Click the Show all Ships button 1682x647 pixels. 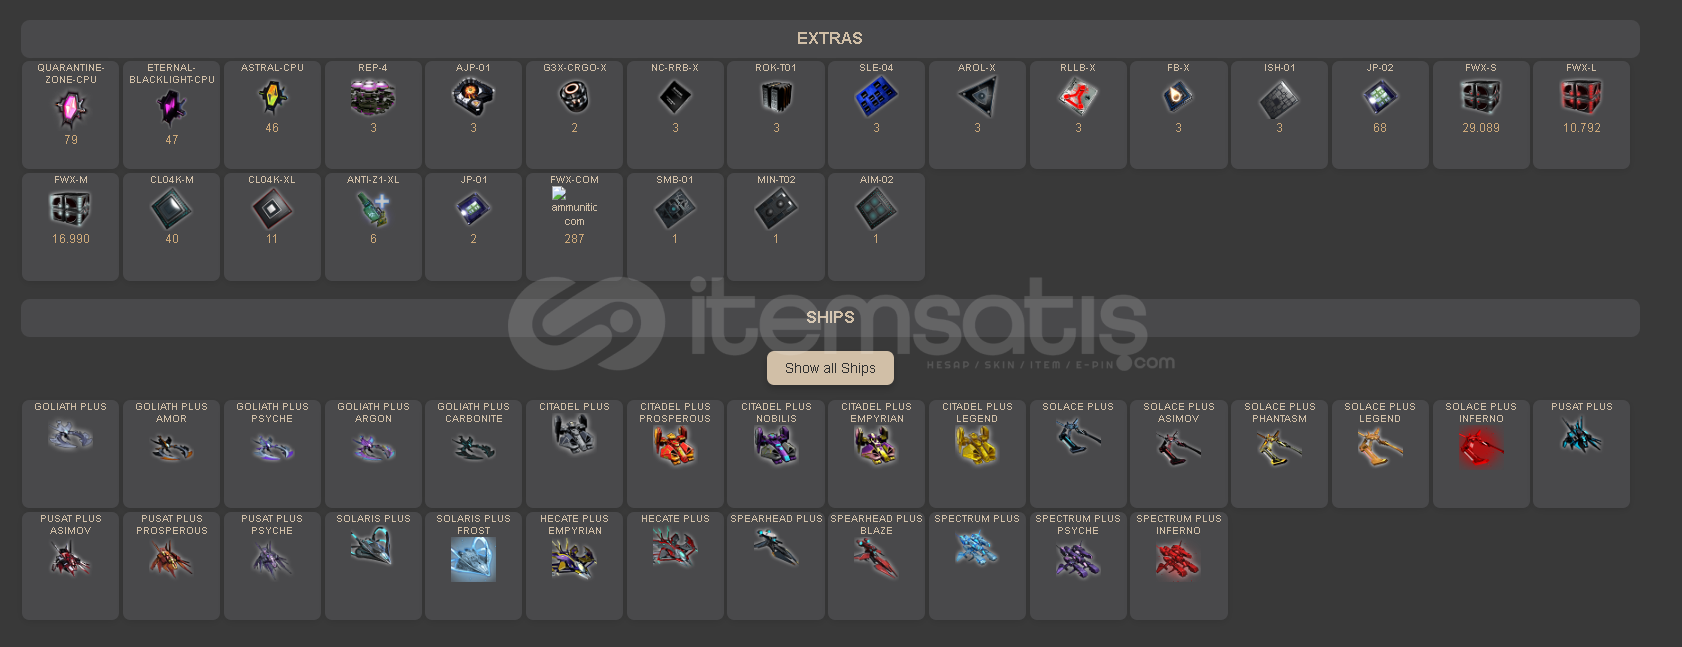[x=830, y=368]
